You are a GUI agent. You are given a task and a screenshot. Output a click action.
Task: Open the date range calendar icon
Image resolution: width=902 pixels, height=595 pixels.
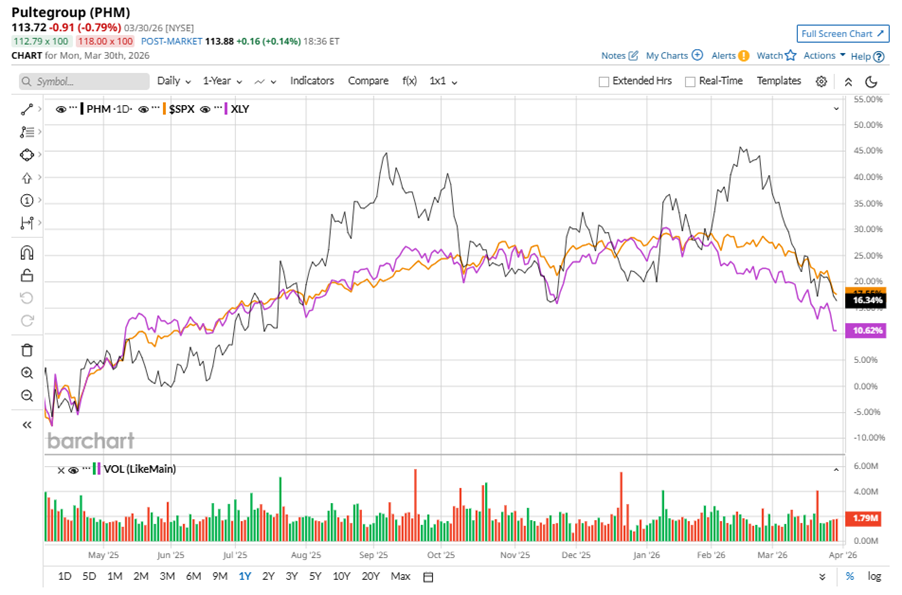click(x=428, y=577)
